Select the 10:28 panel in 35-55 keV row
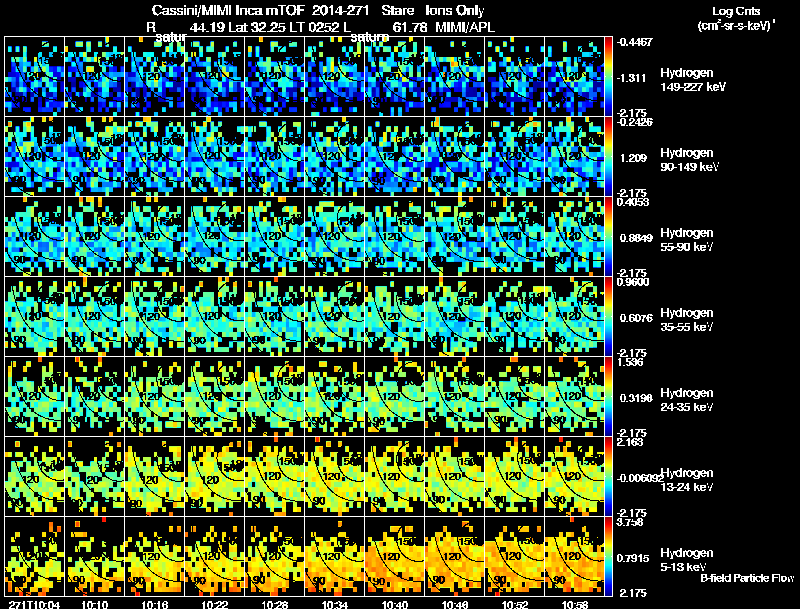 [x=274, y=316]
